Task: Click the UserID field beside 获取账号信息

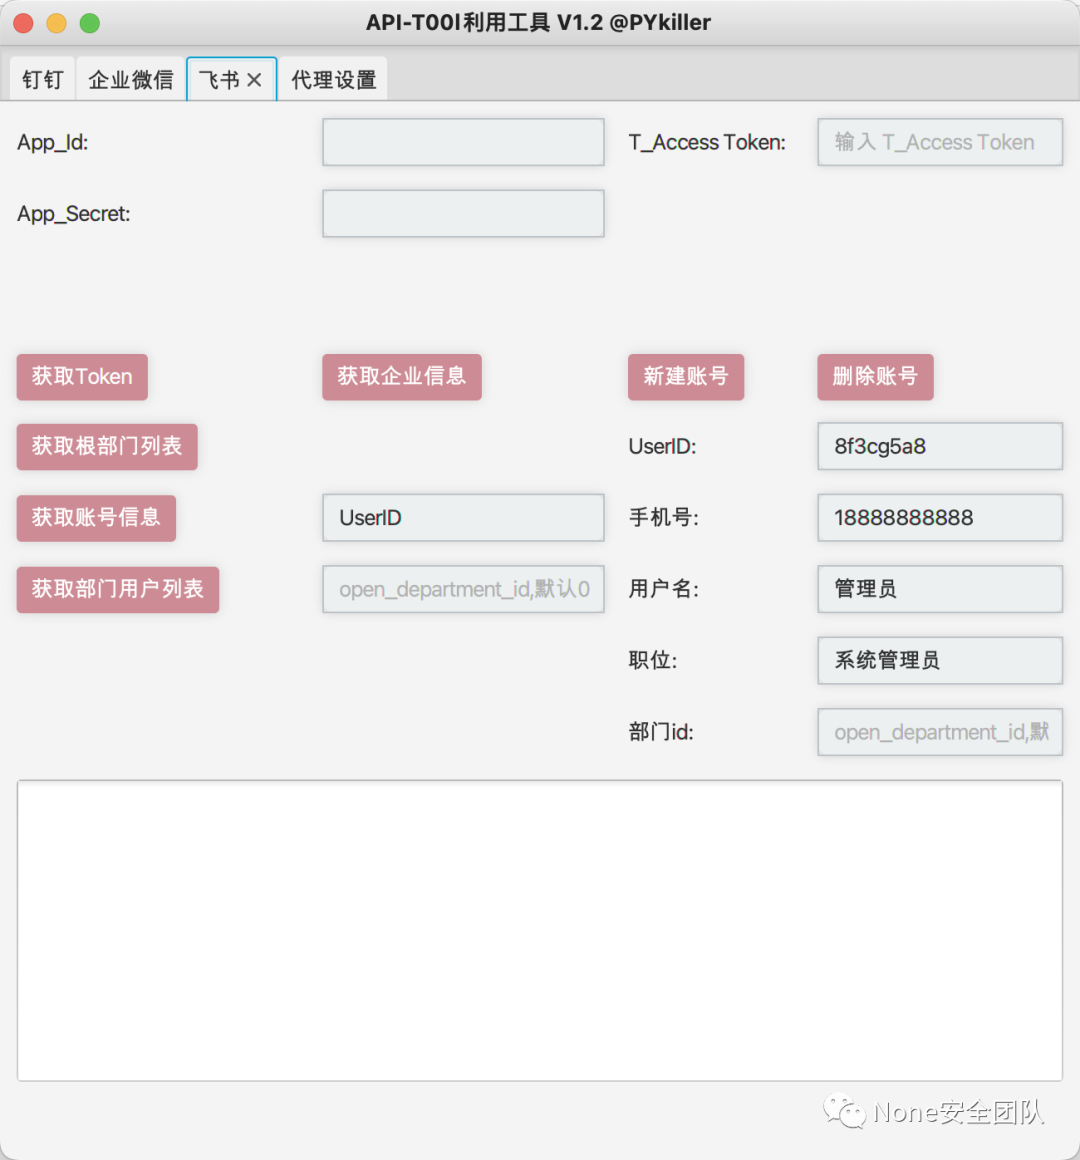Action: [x=463, y=518]
